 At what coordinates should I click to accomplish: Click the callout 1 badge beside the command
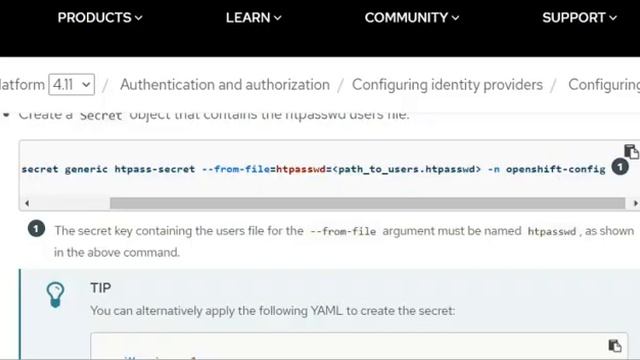pos(620,167)
